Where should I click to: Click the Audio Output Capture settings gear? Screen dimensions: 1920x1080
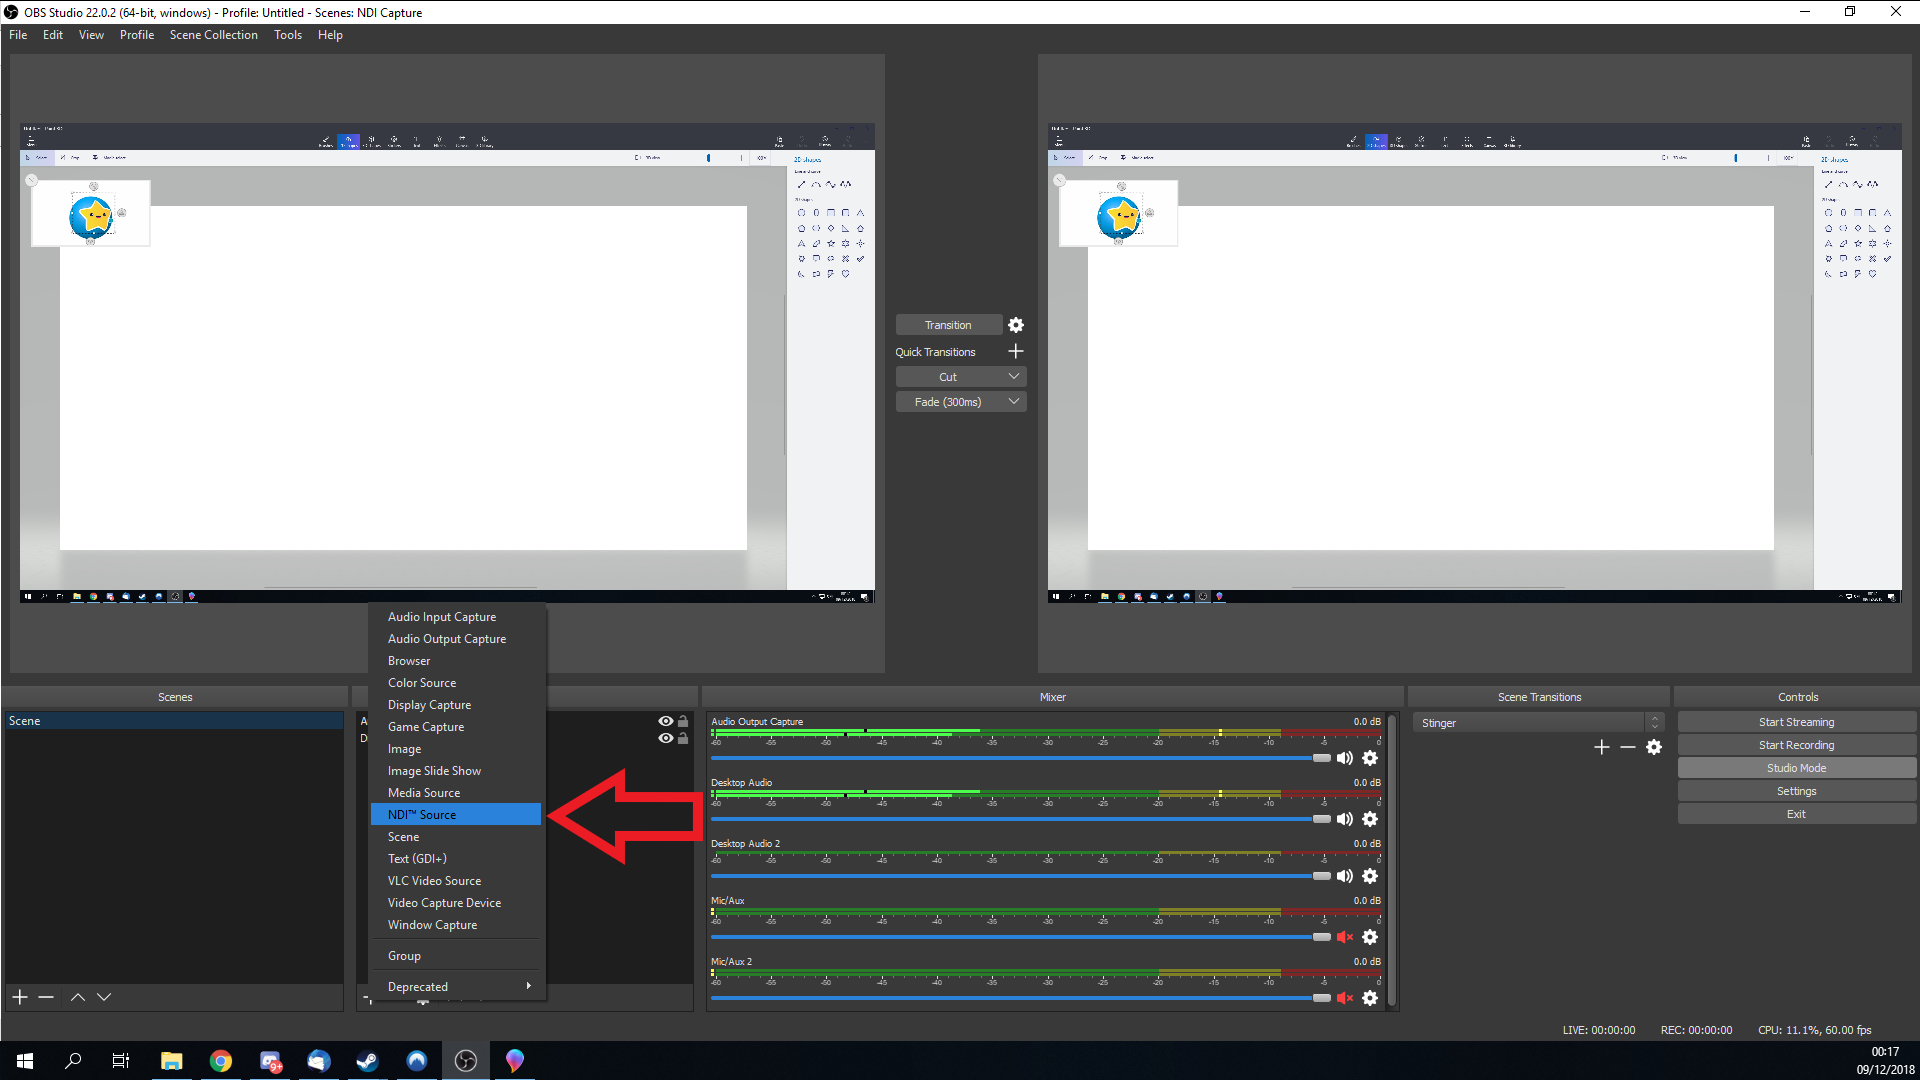click(1370, 758)
